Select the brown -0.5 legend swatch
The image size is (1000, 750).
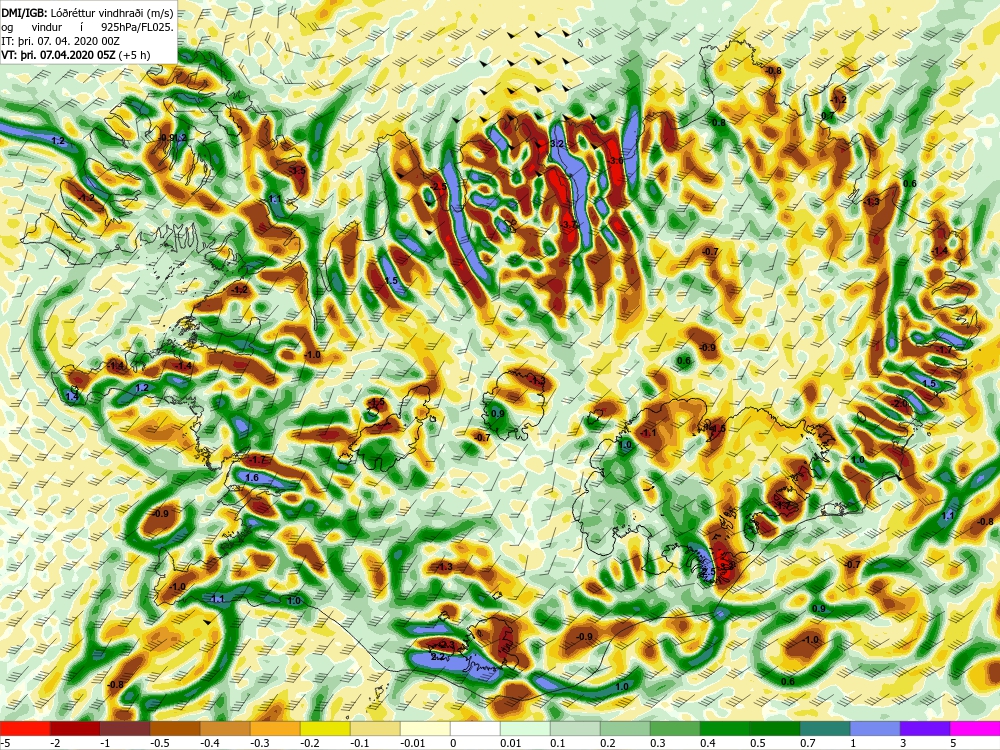tap(175, 728)
